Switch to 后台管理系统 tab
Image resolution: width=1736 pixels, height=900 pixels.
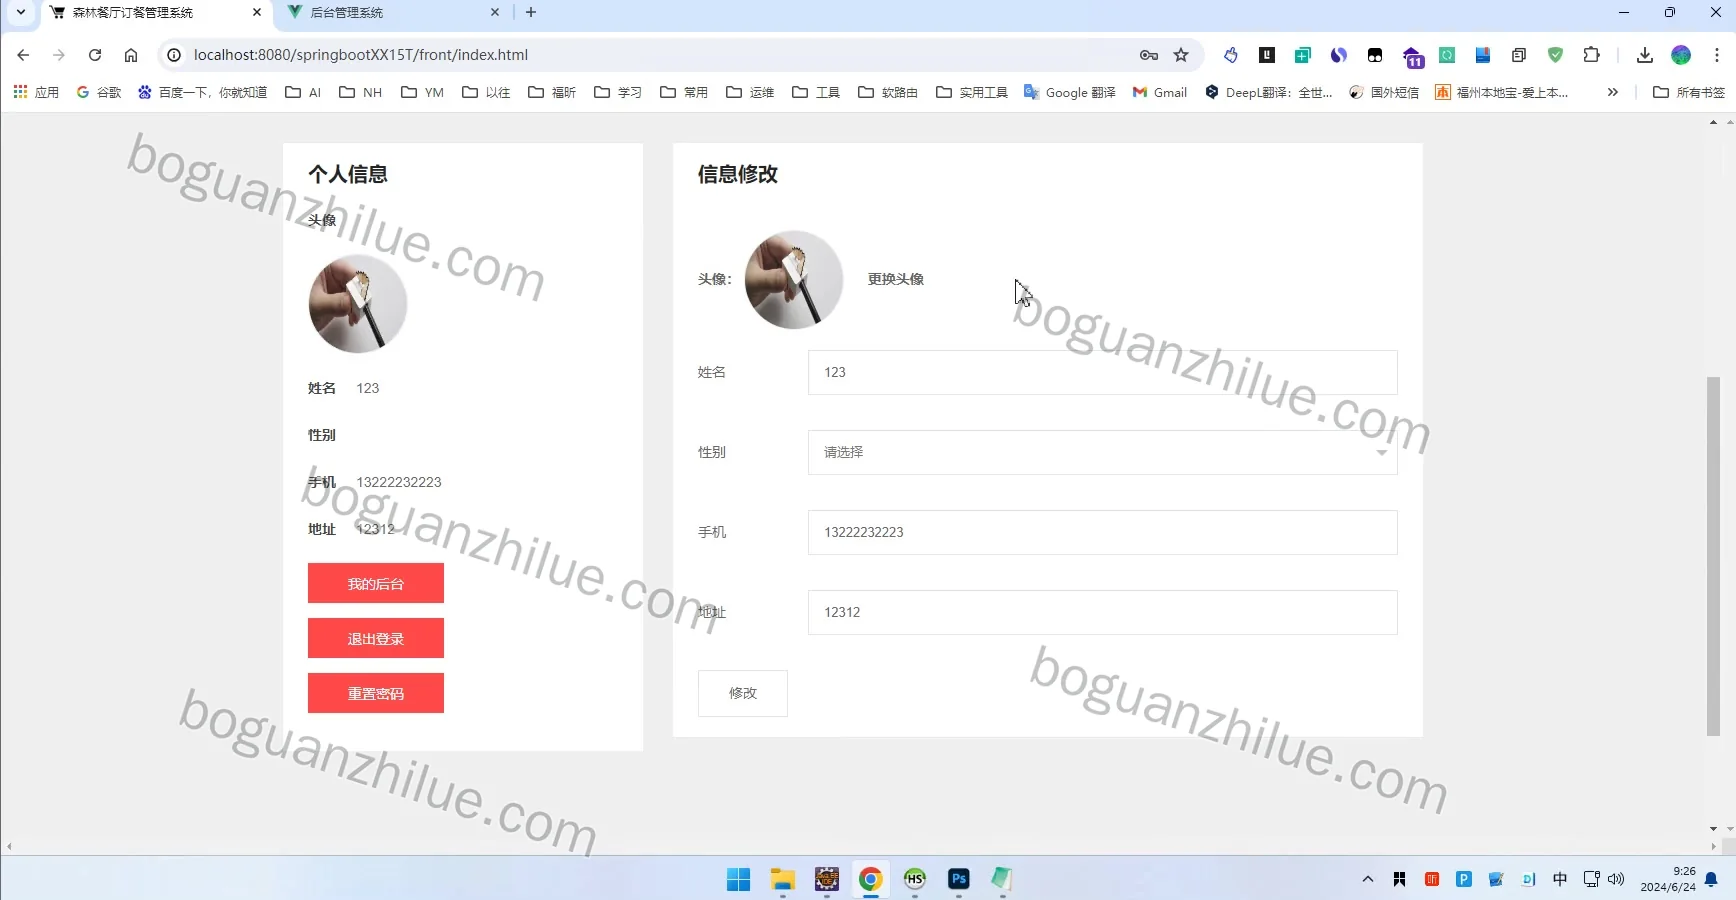coord(391,13)
